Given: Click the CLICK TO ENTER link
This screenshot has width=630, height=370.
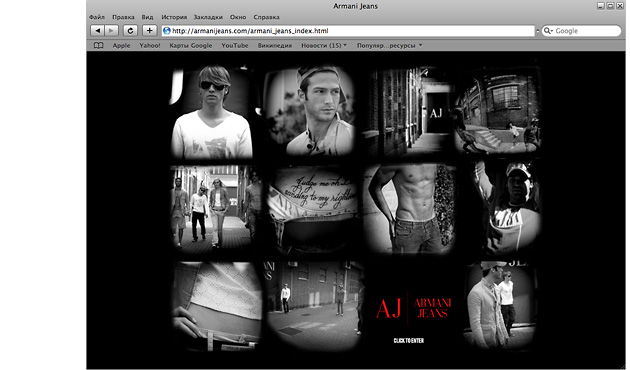Looking at the screenshot, I should point(409,341).
